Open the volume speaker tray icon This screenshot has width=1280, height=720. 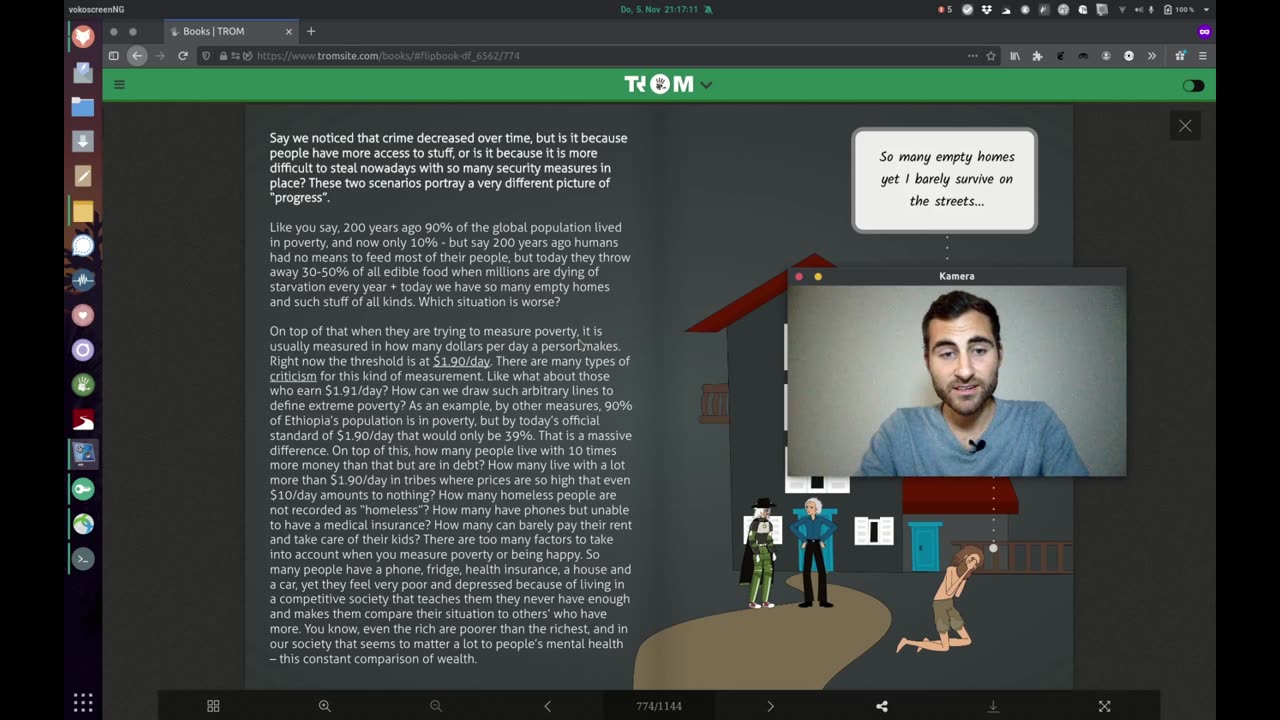(1139, 9)
